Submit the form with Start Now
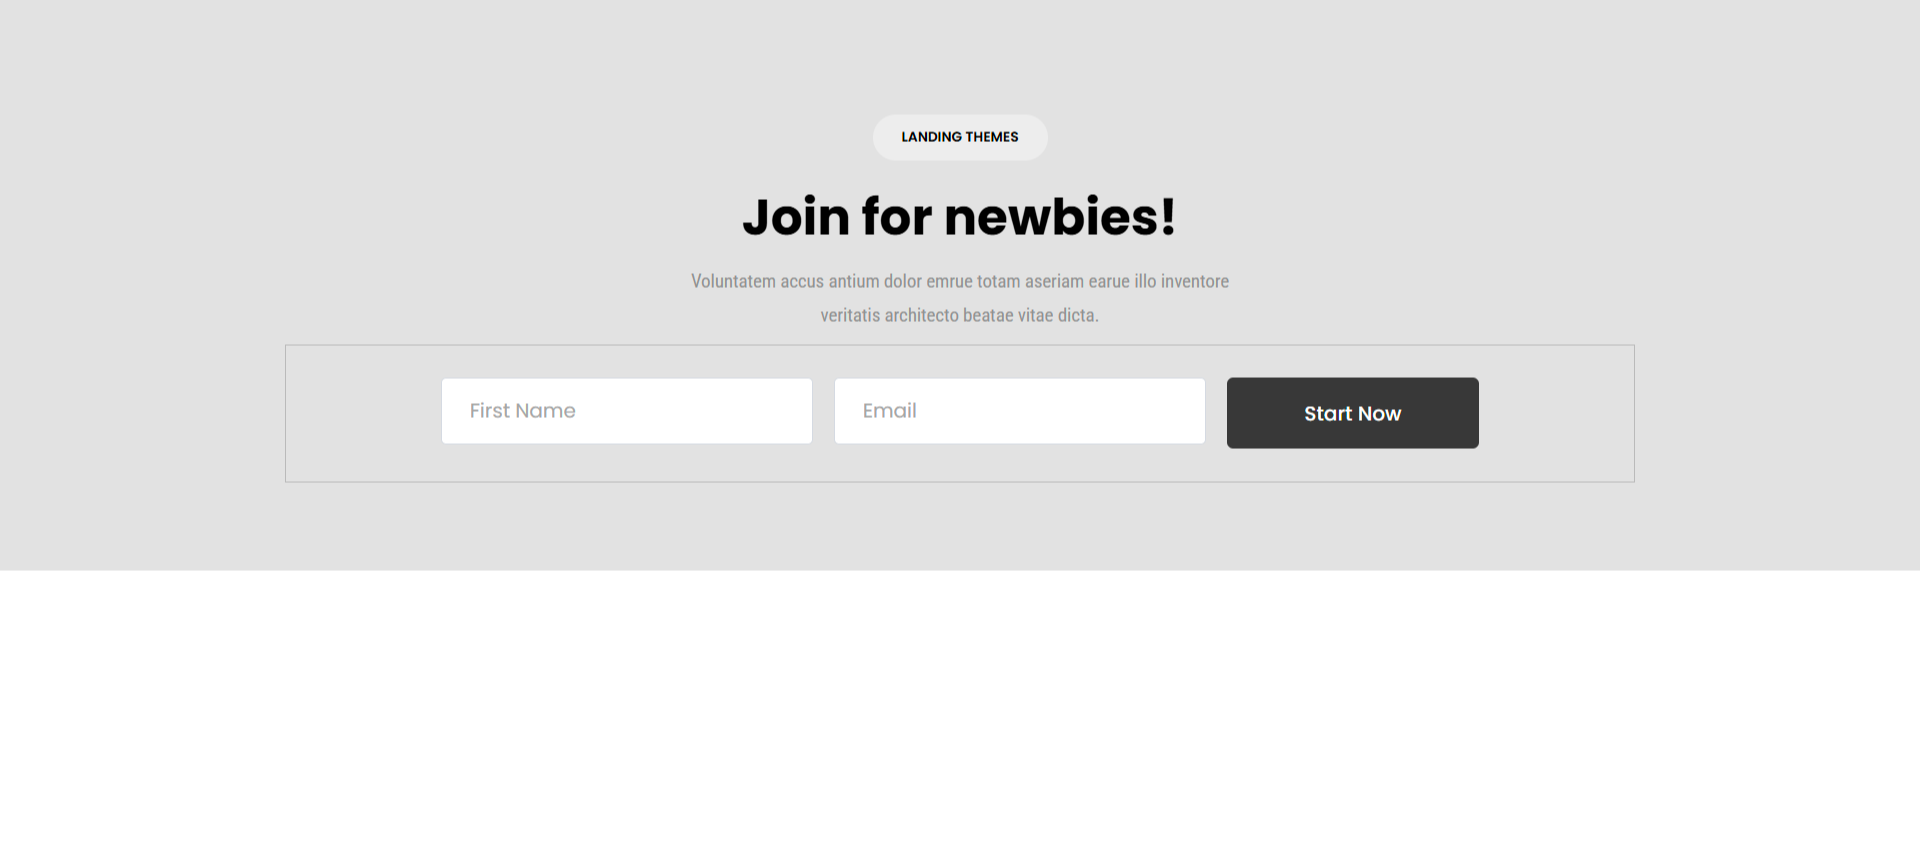 tap(1352, 413)
